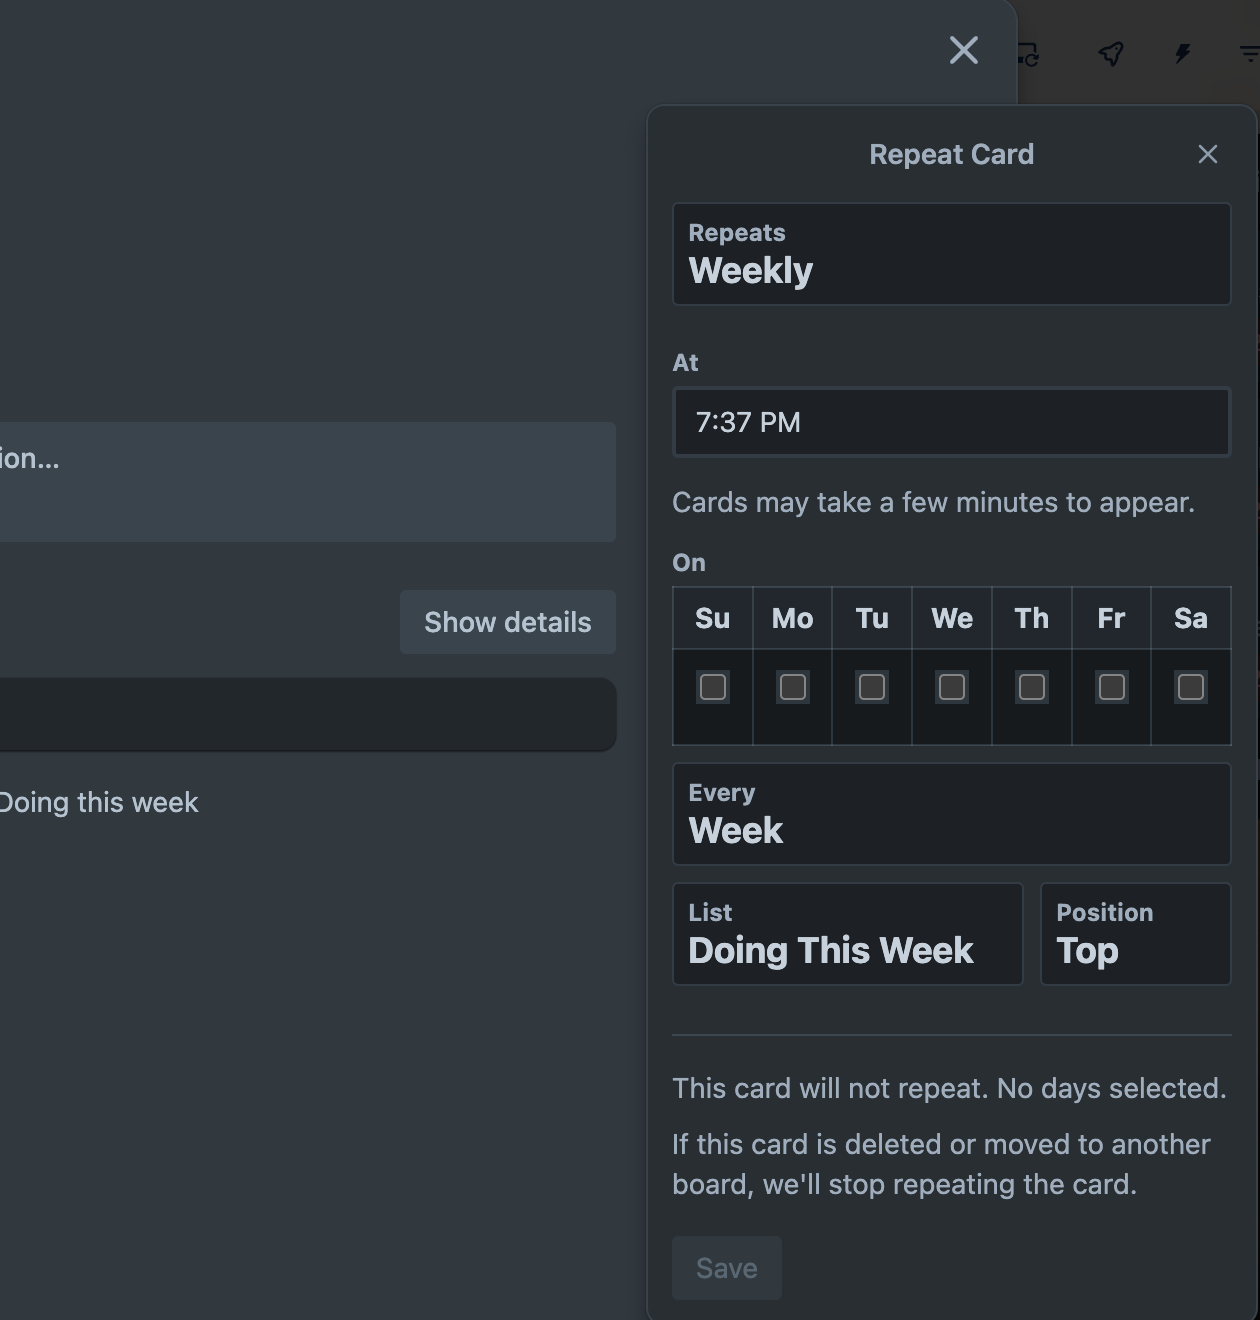1260x1320 pixels.
Task: Open the board filter icon
Action: click(1249, 53)
